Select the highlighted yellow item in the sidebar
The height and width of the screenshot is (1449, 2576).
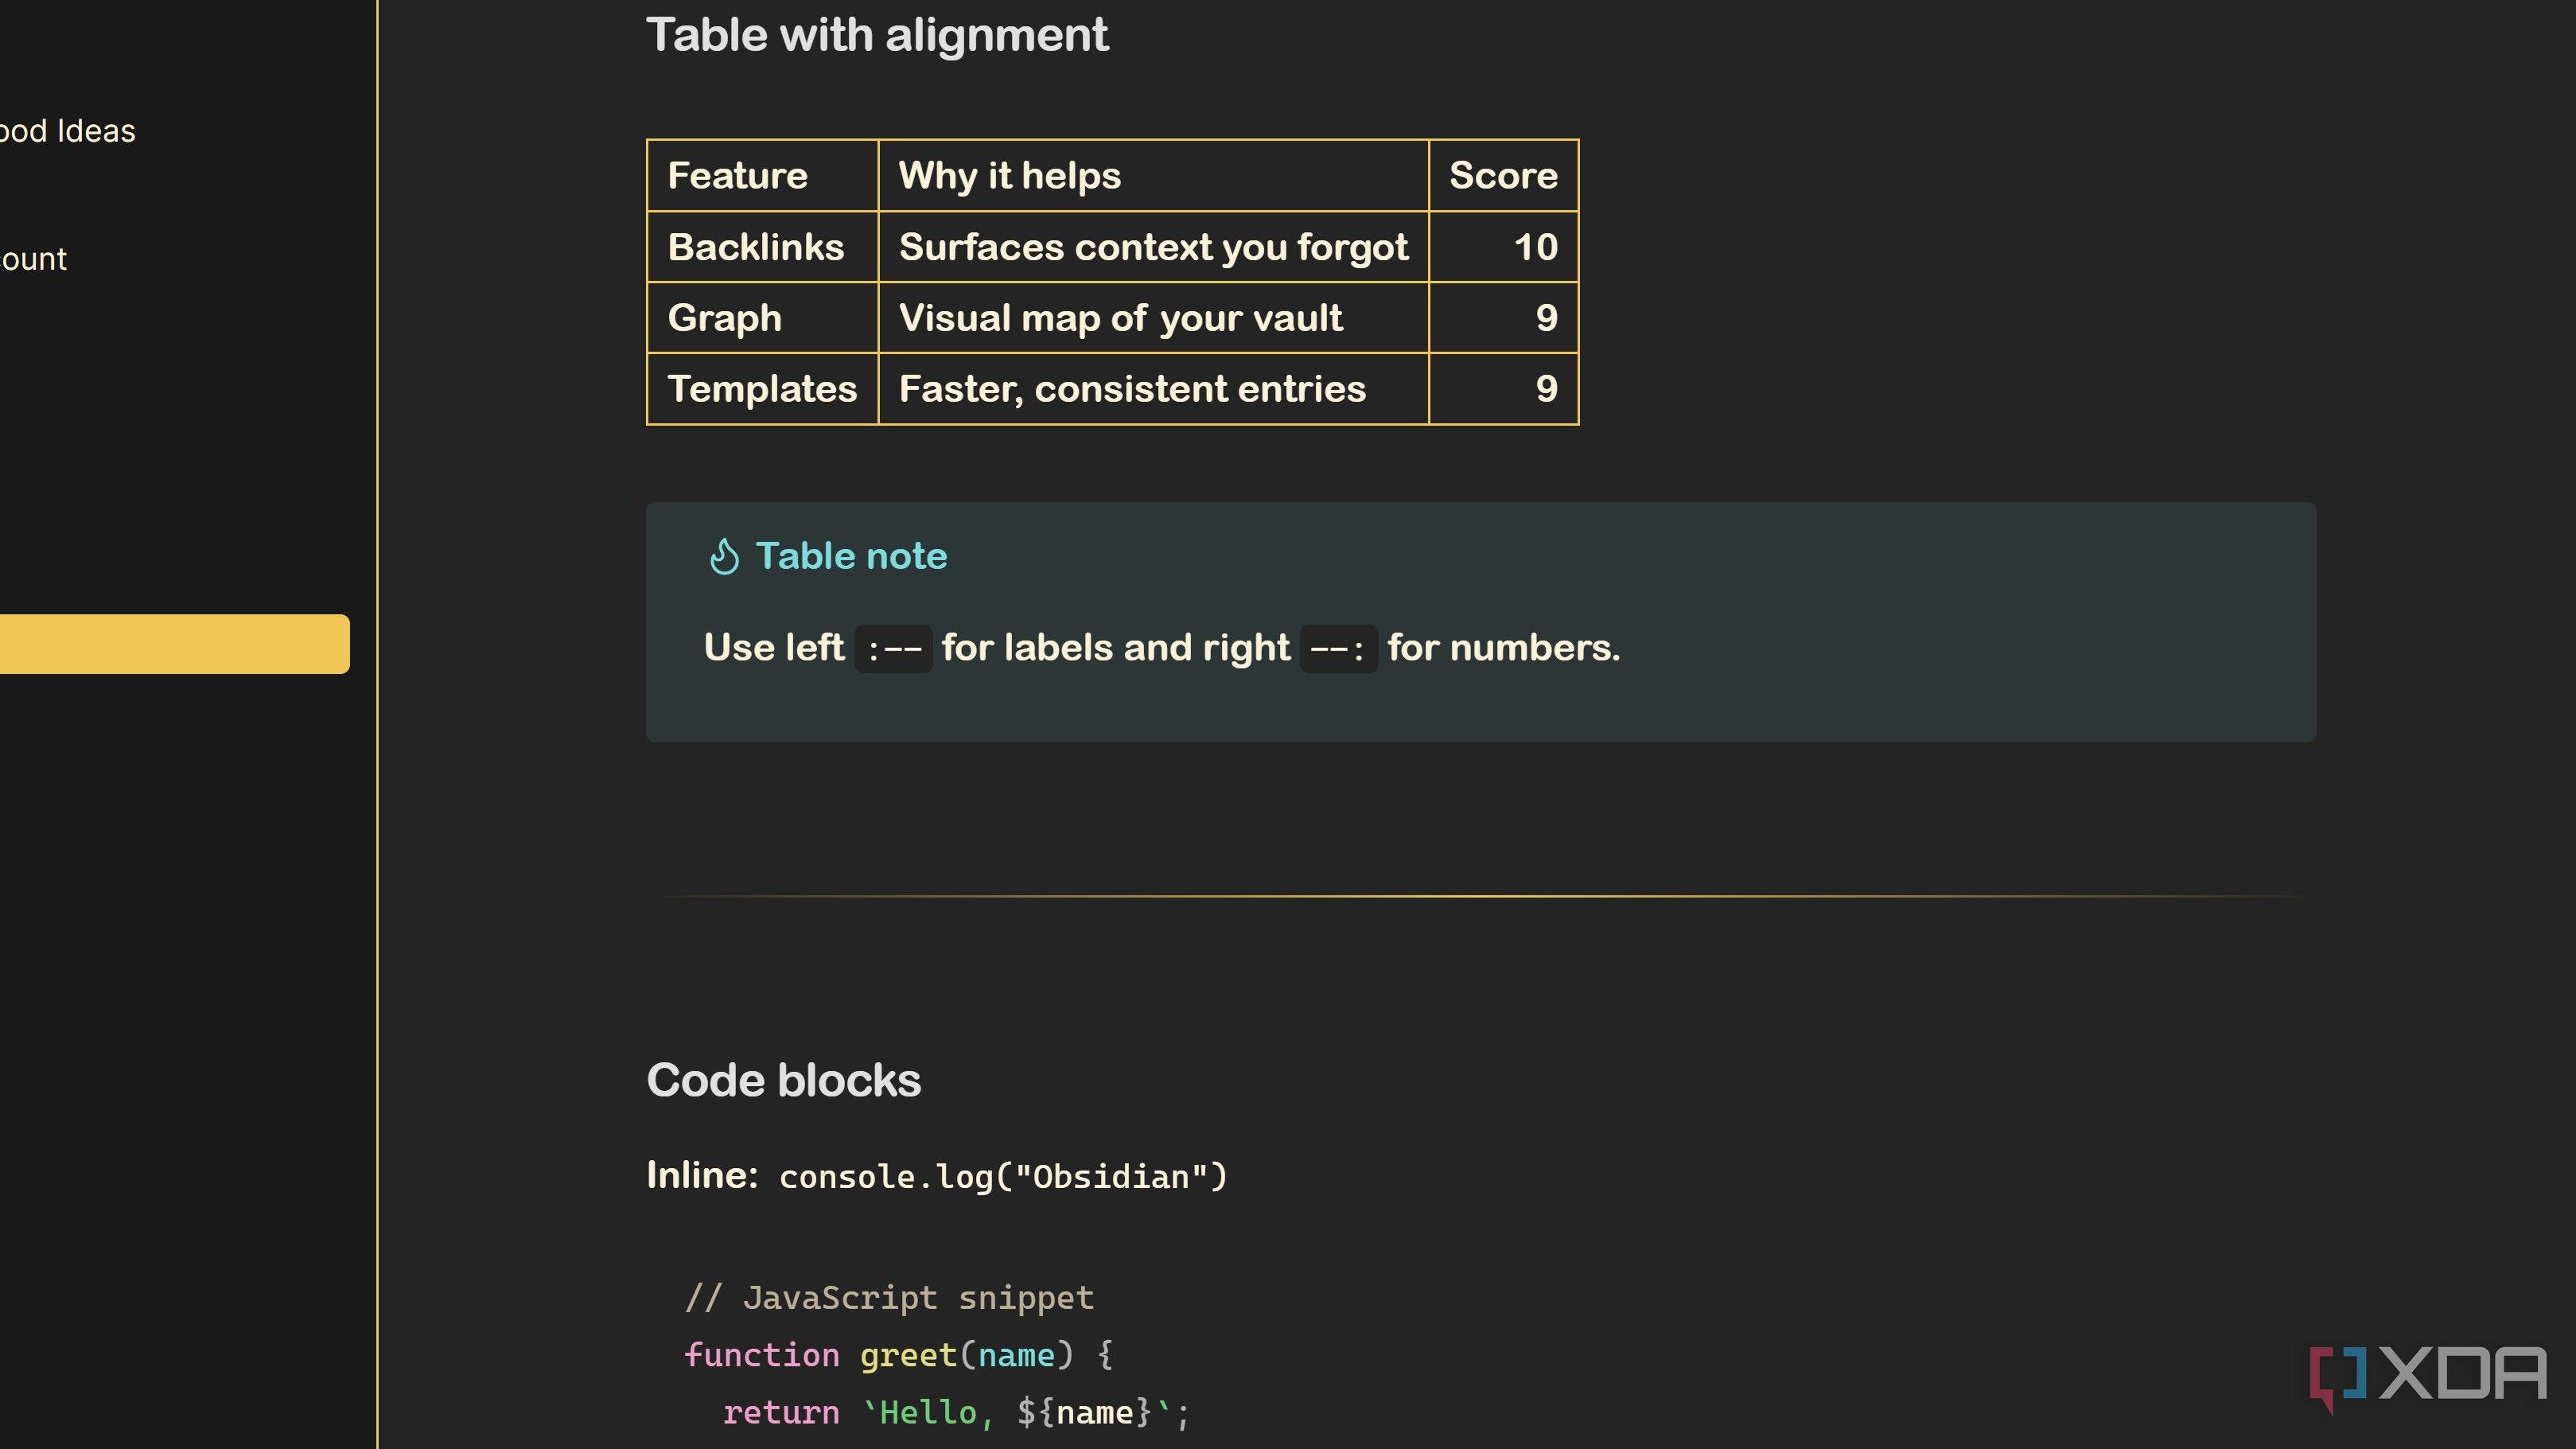point(174,644)
